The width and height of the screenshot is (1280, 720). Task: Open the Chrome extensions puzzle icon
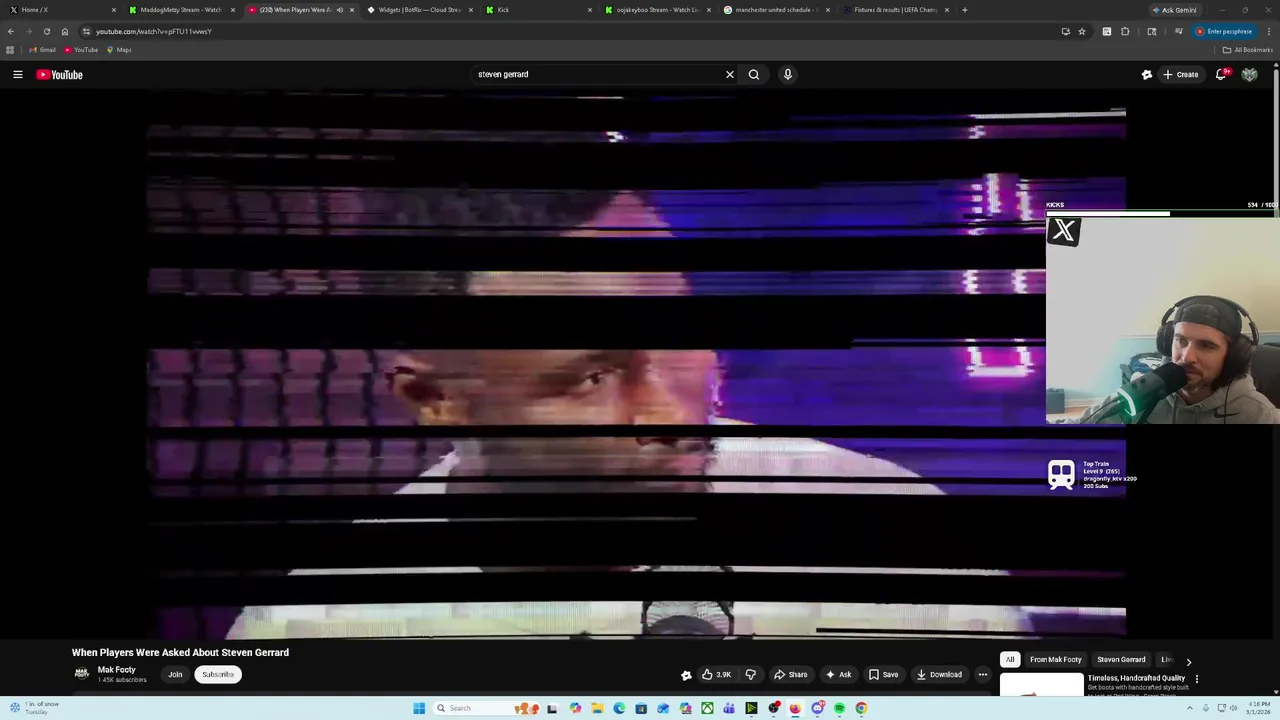click(1126, 31)
